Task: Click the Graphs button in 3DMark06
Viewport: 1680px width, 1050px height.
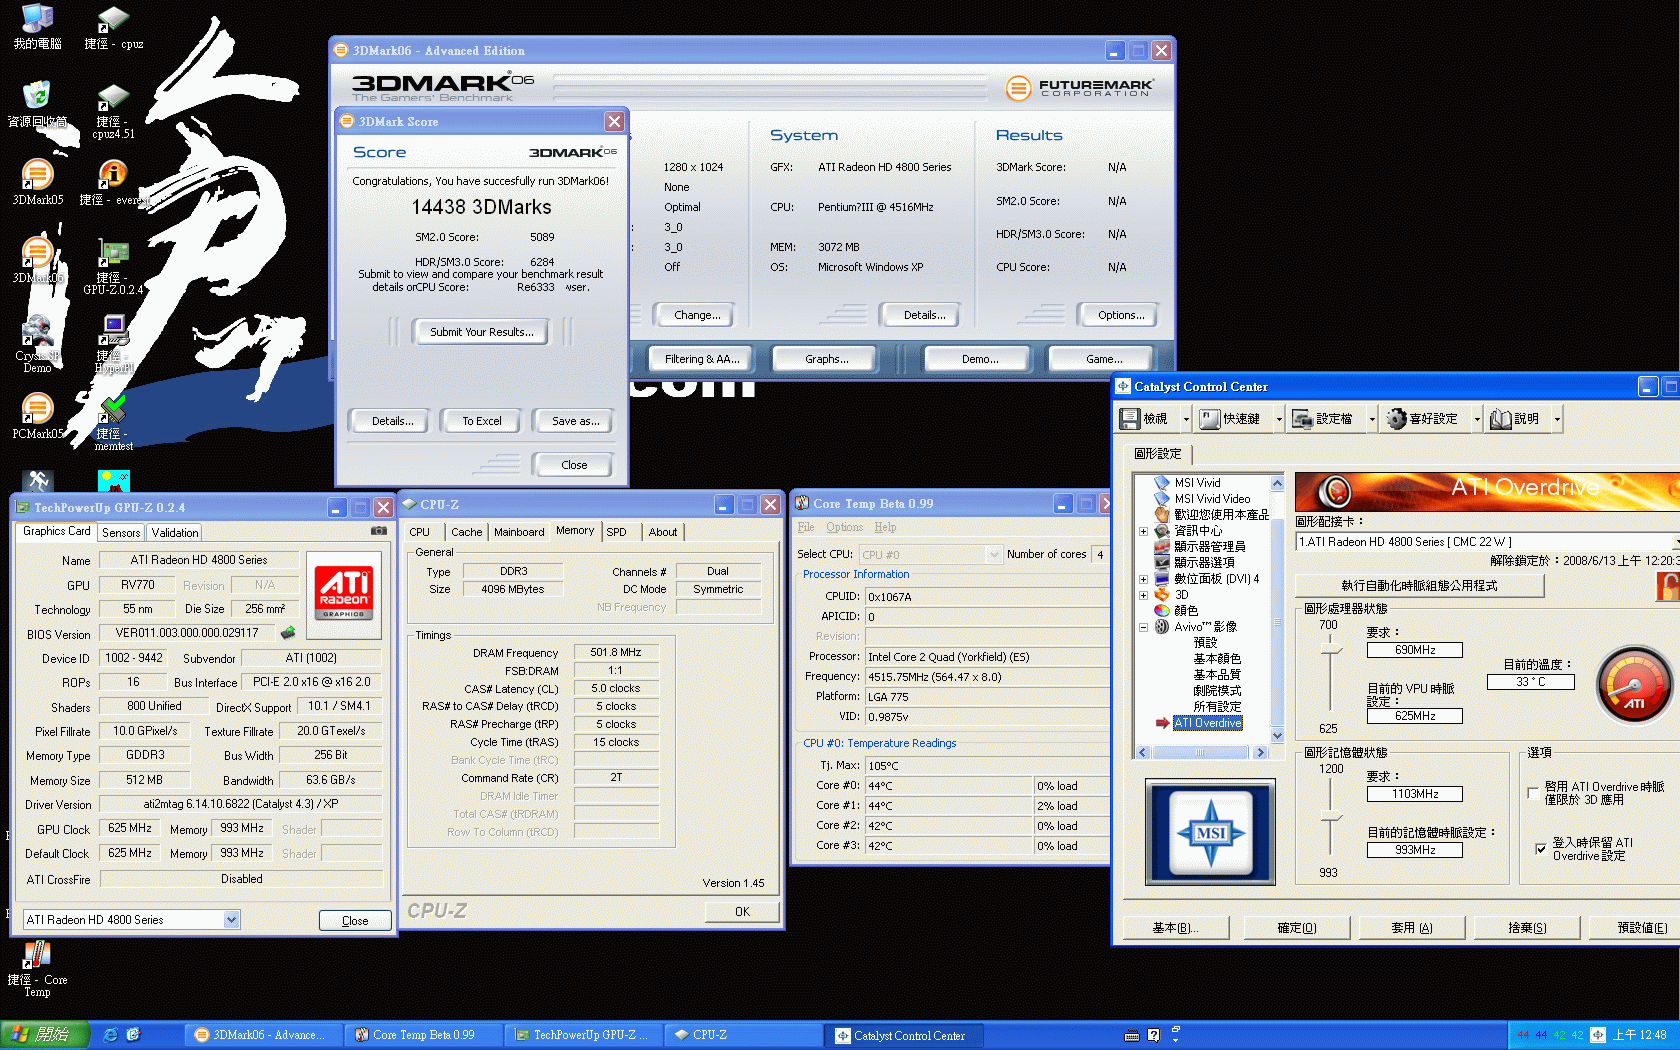Action: [x=826, y=359]
